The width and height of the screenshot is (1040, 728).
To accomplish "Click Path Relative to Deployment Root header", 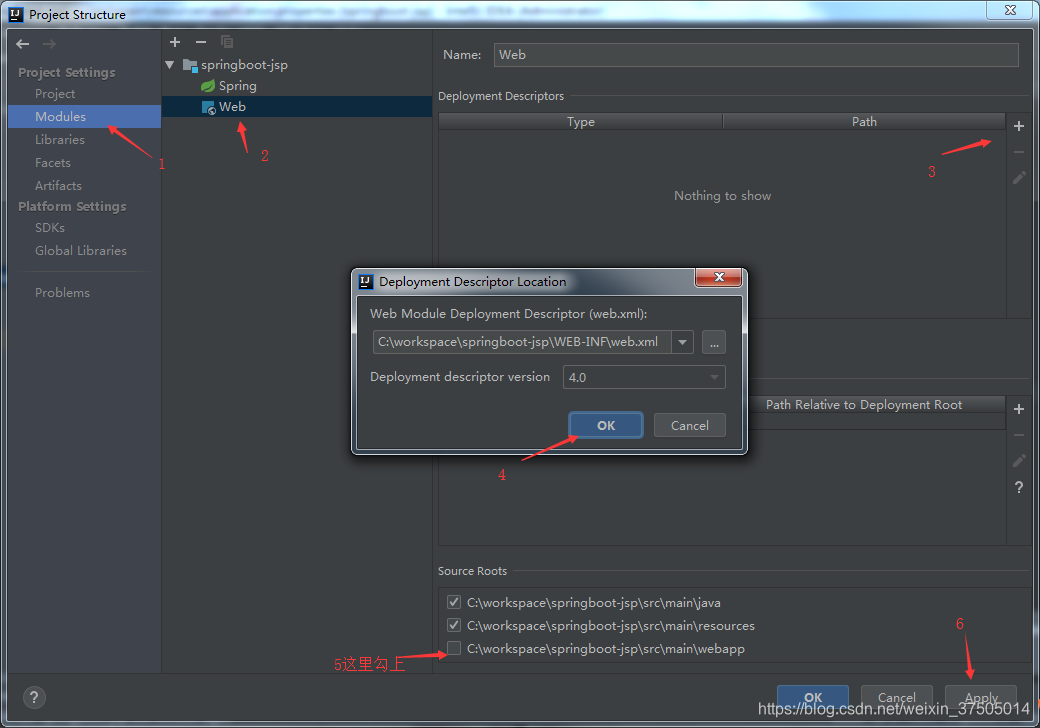I will 864,404.
